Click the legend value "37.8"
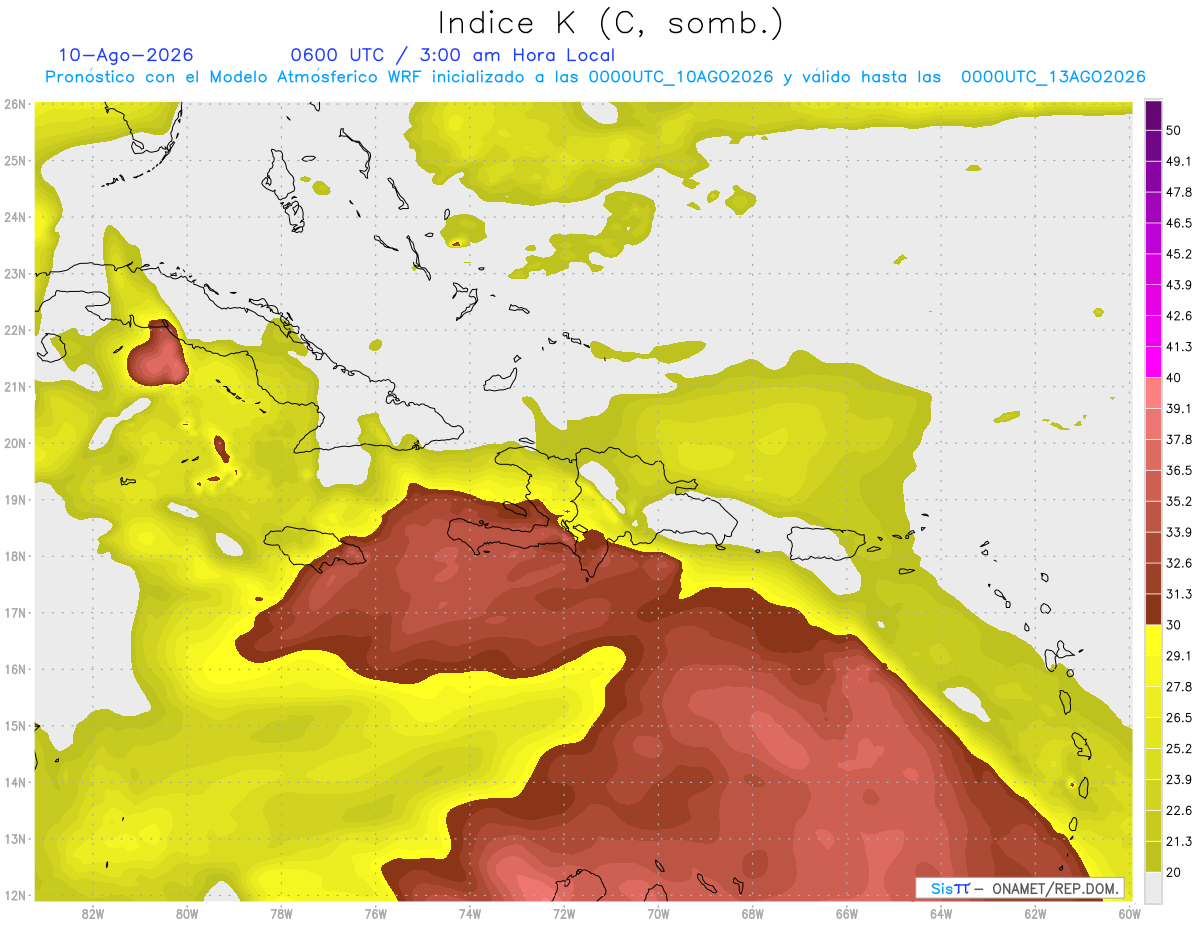Viewport: 1200px width, 927px height. coord(1180,439)
